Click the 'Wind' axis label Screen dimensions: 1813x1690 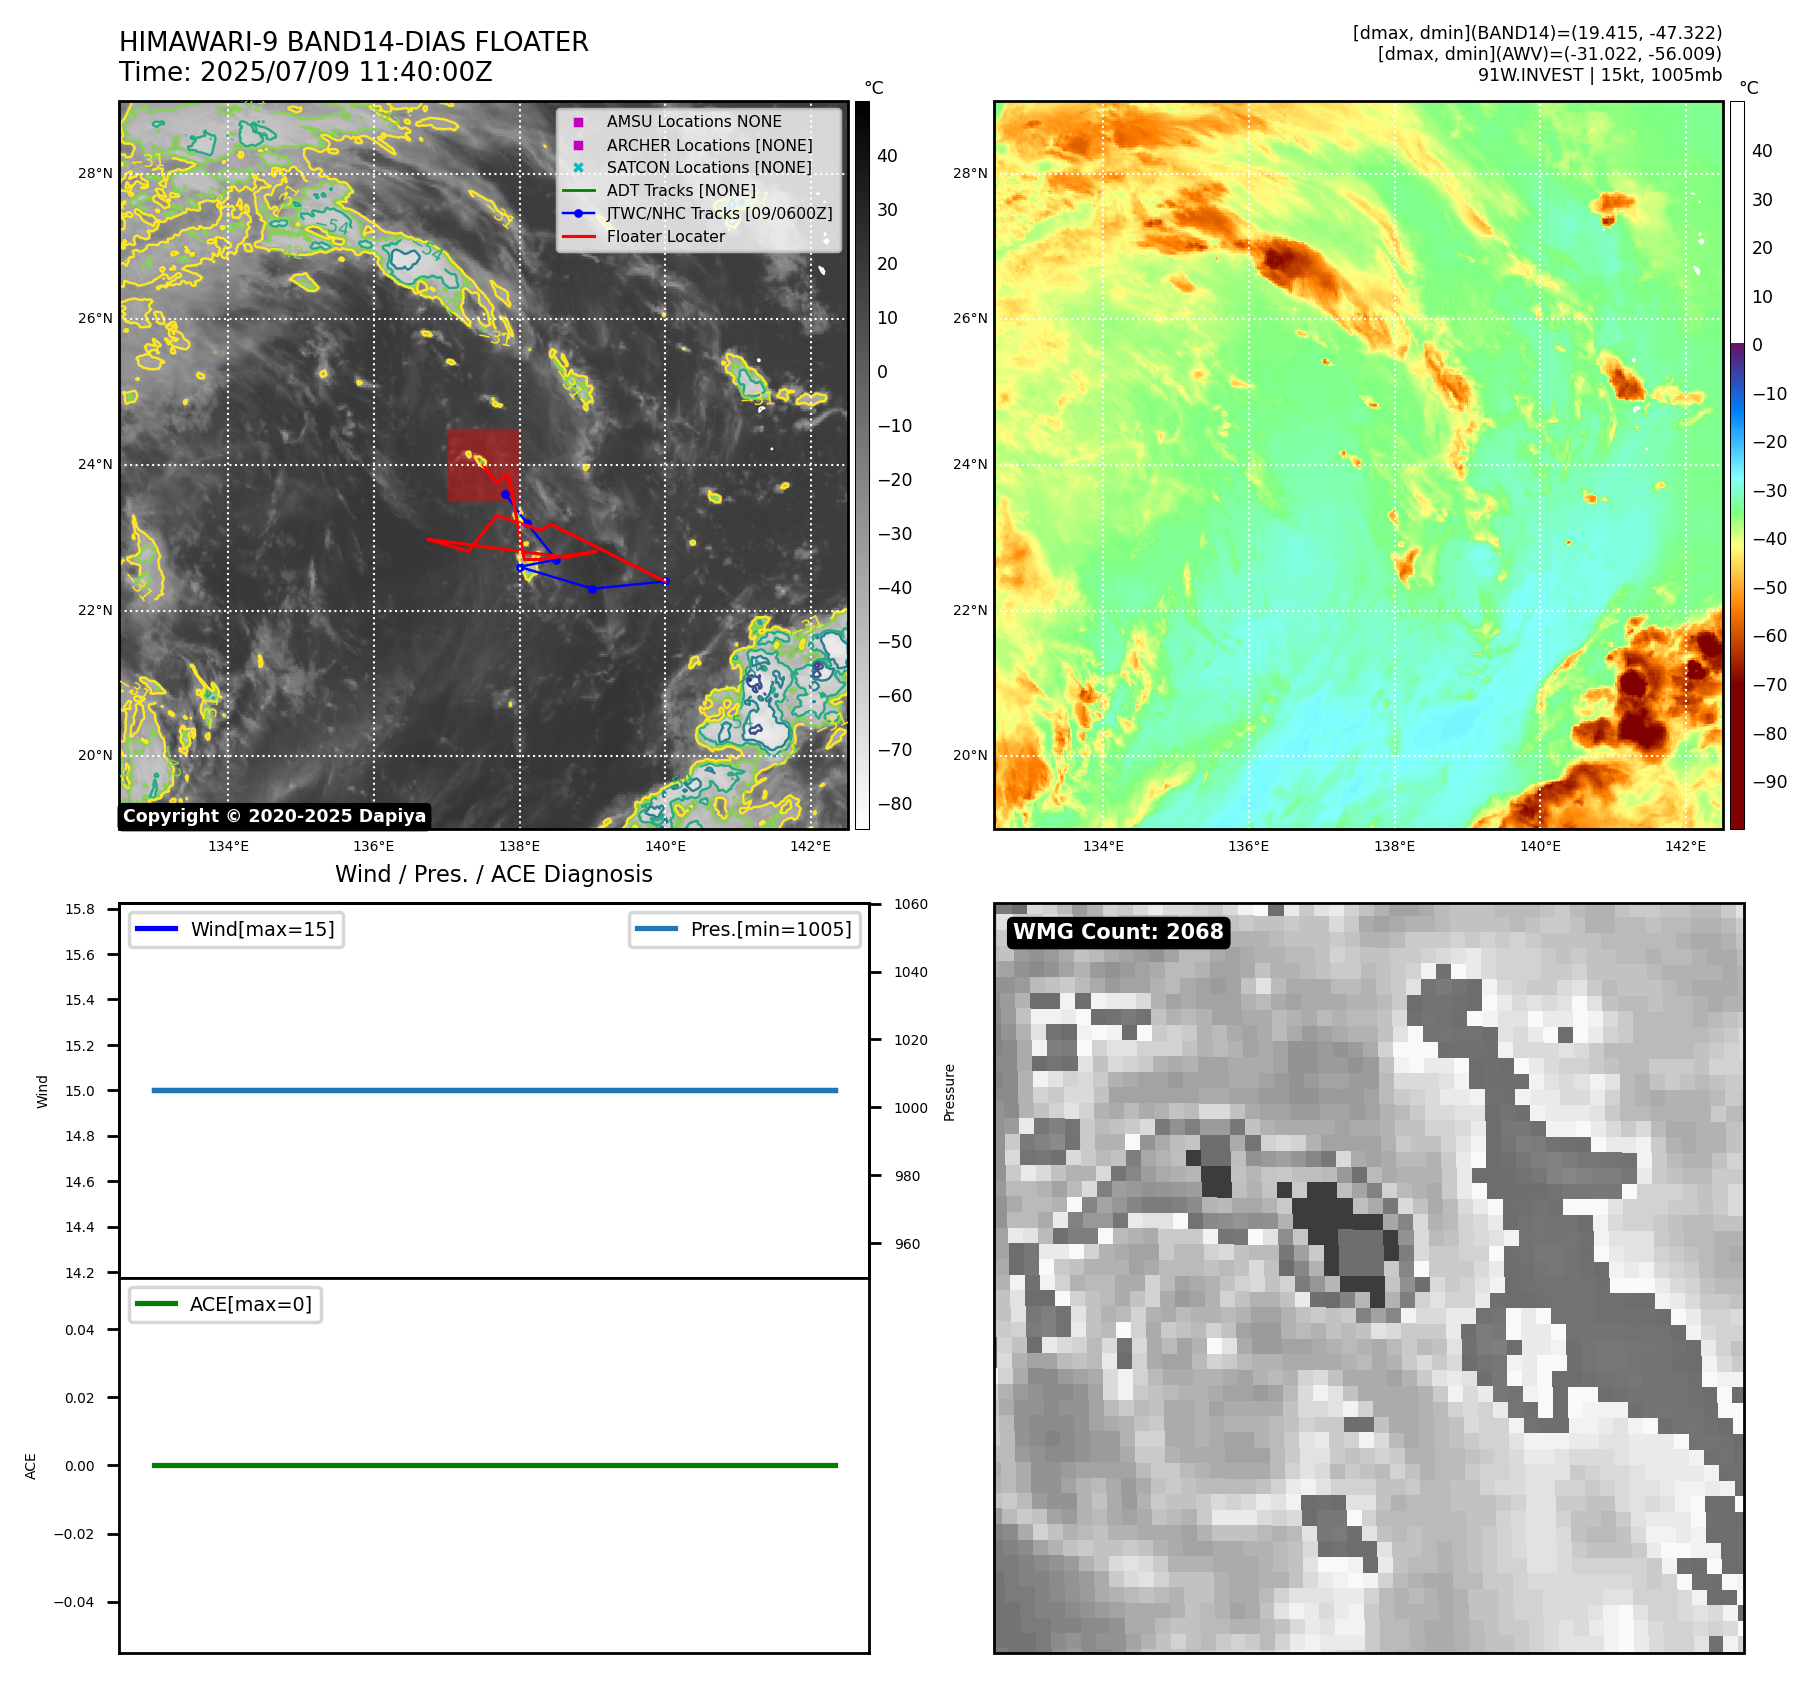(42, 1091)
